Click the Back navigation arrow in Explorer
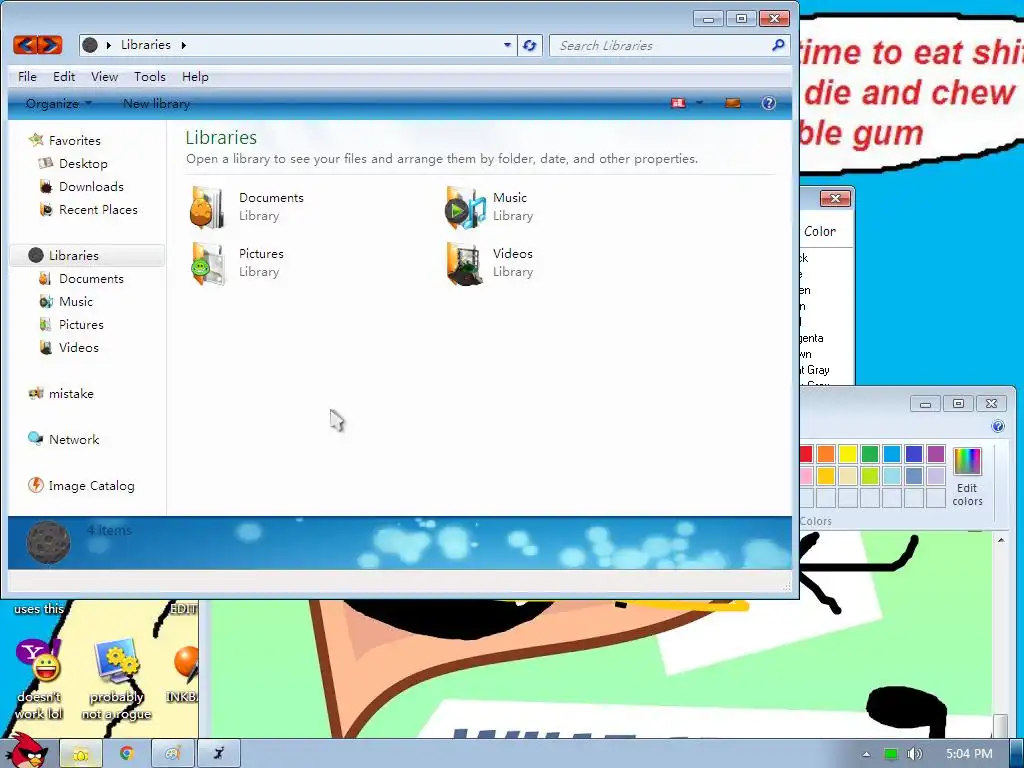 click(x=25, y=45)
